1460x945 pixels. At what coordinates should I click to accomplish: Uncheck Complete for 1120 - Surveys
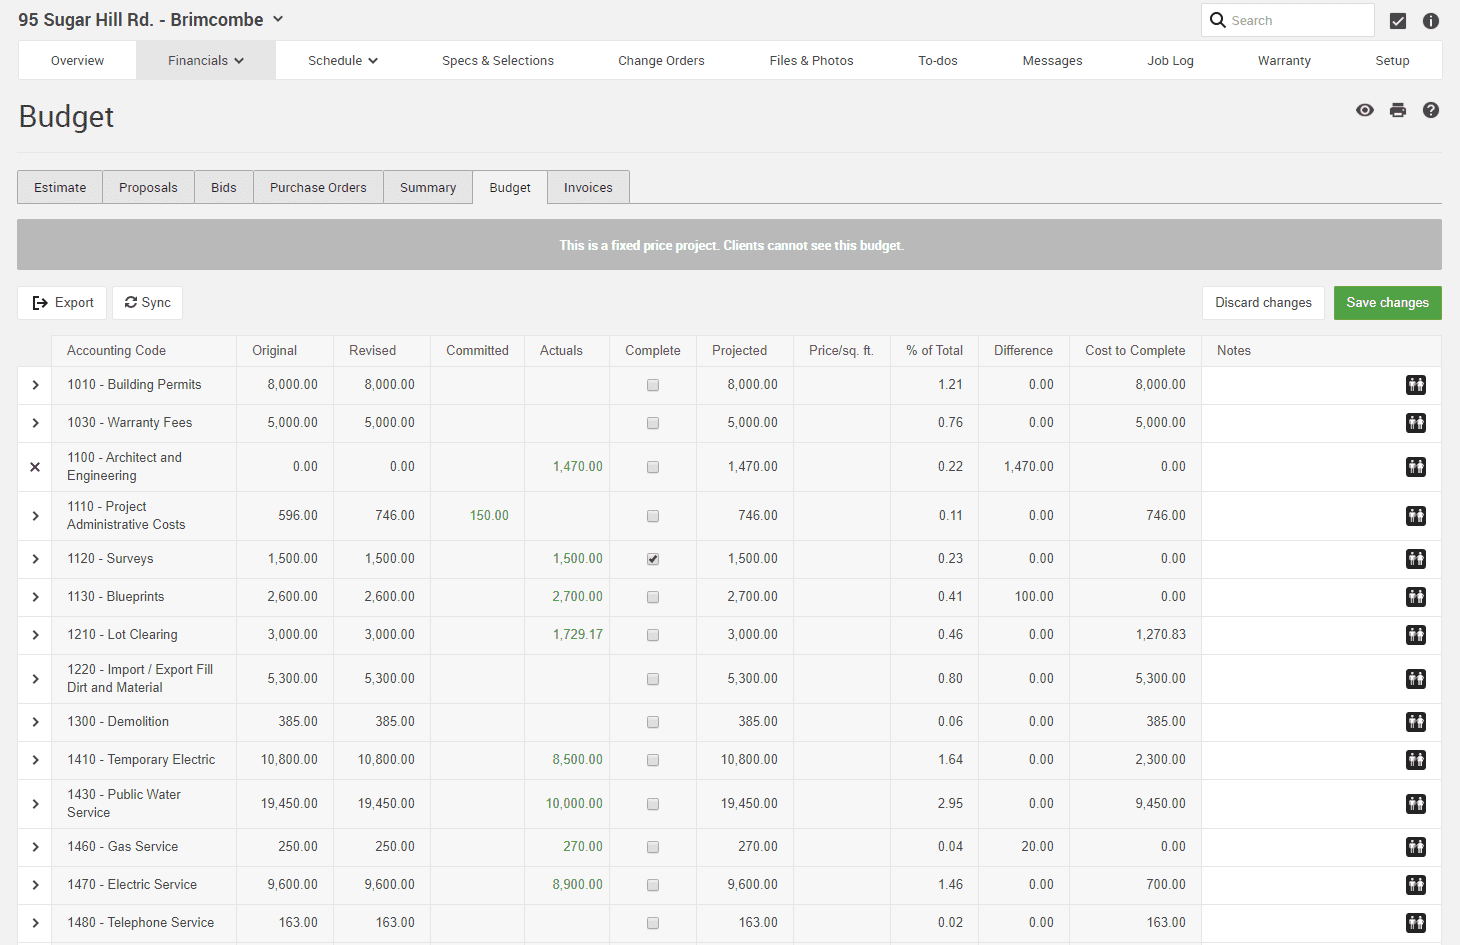653,559
